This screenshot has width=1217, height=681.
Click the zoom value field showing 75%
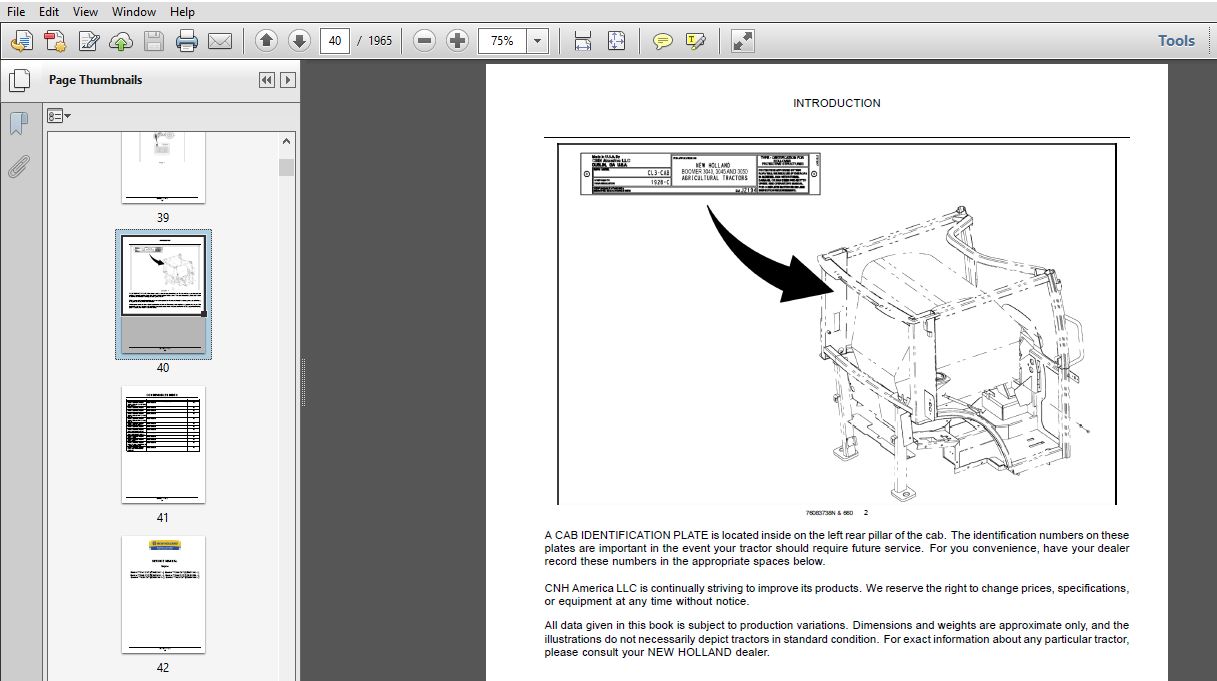tap(503, 41)
